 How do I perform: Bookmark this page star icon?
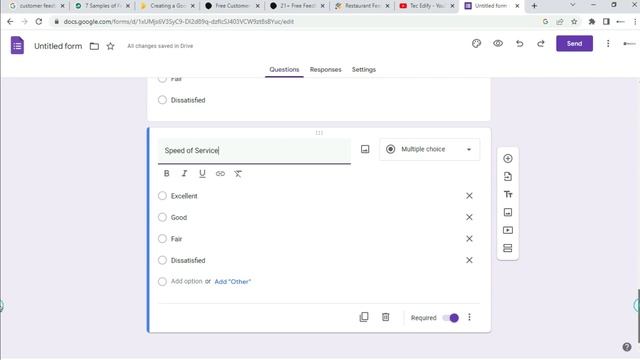[574, 22]
